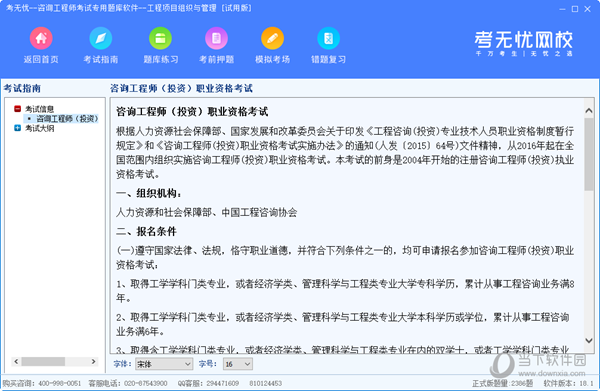600x391 pixels.
Task: Click the 人力资源和社会保障部、中国工程咨询协会 line
Action: point(207,213)
